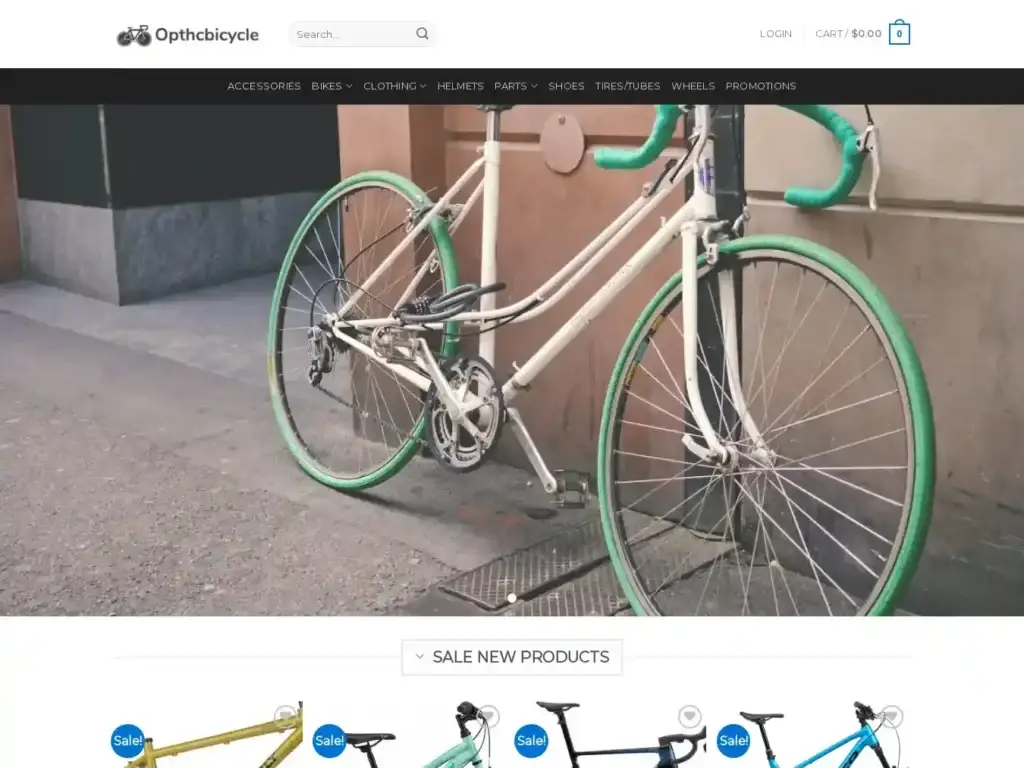Viewport: 1024px width, 768px height.
Task: Open the cart bag icon
Action: pyautogui.click(x=899, y=34)
